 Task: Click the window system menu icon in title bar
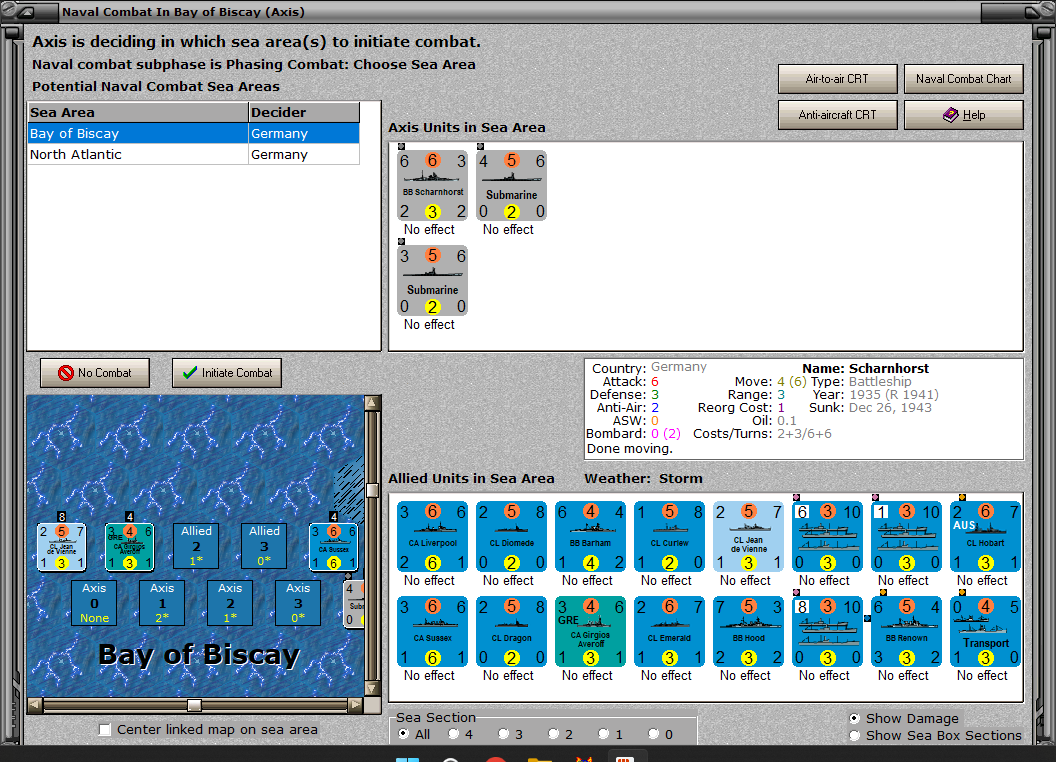[24, 11]
